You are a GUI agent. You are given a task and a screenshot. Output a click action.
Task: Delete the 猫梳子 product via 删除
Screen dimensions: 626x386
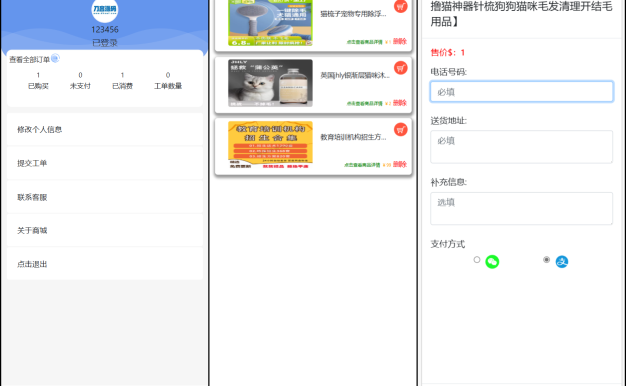(x=400, y=42)
